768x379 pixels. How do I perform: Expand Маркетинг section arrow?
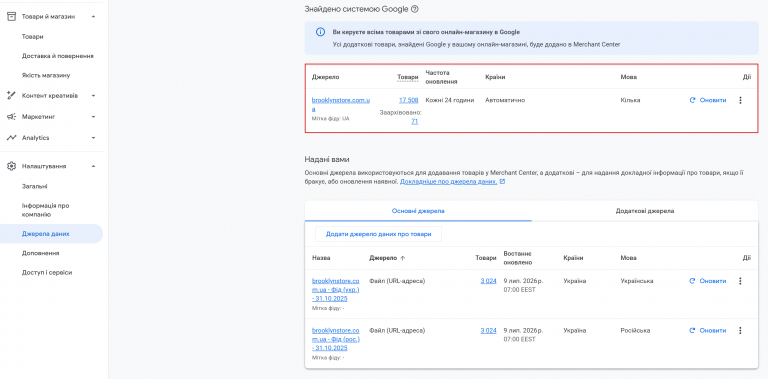[x=93, y=117]
